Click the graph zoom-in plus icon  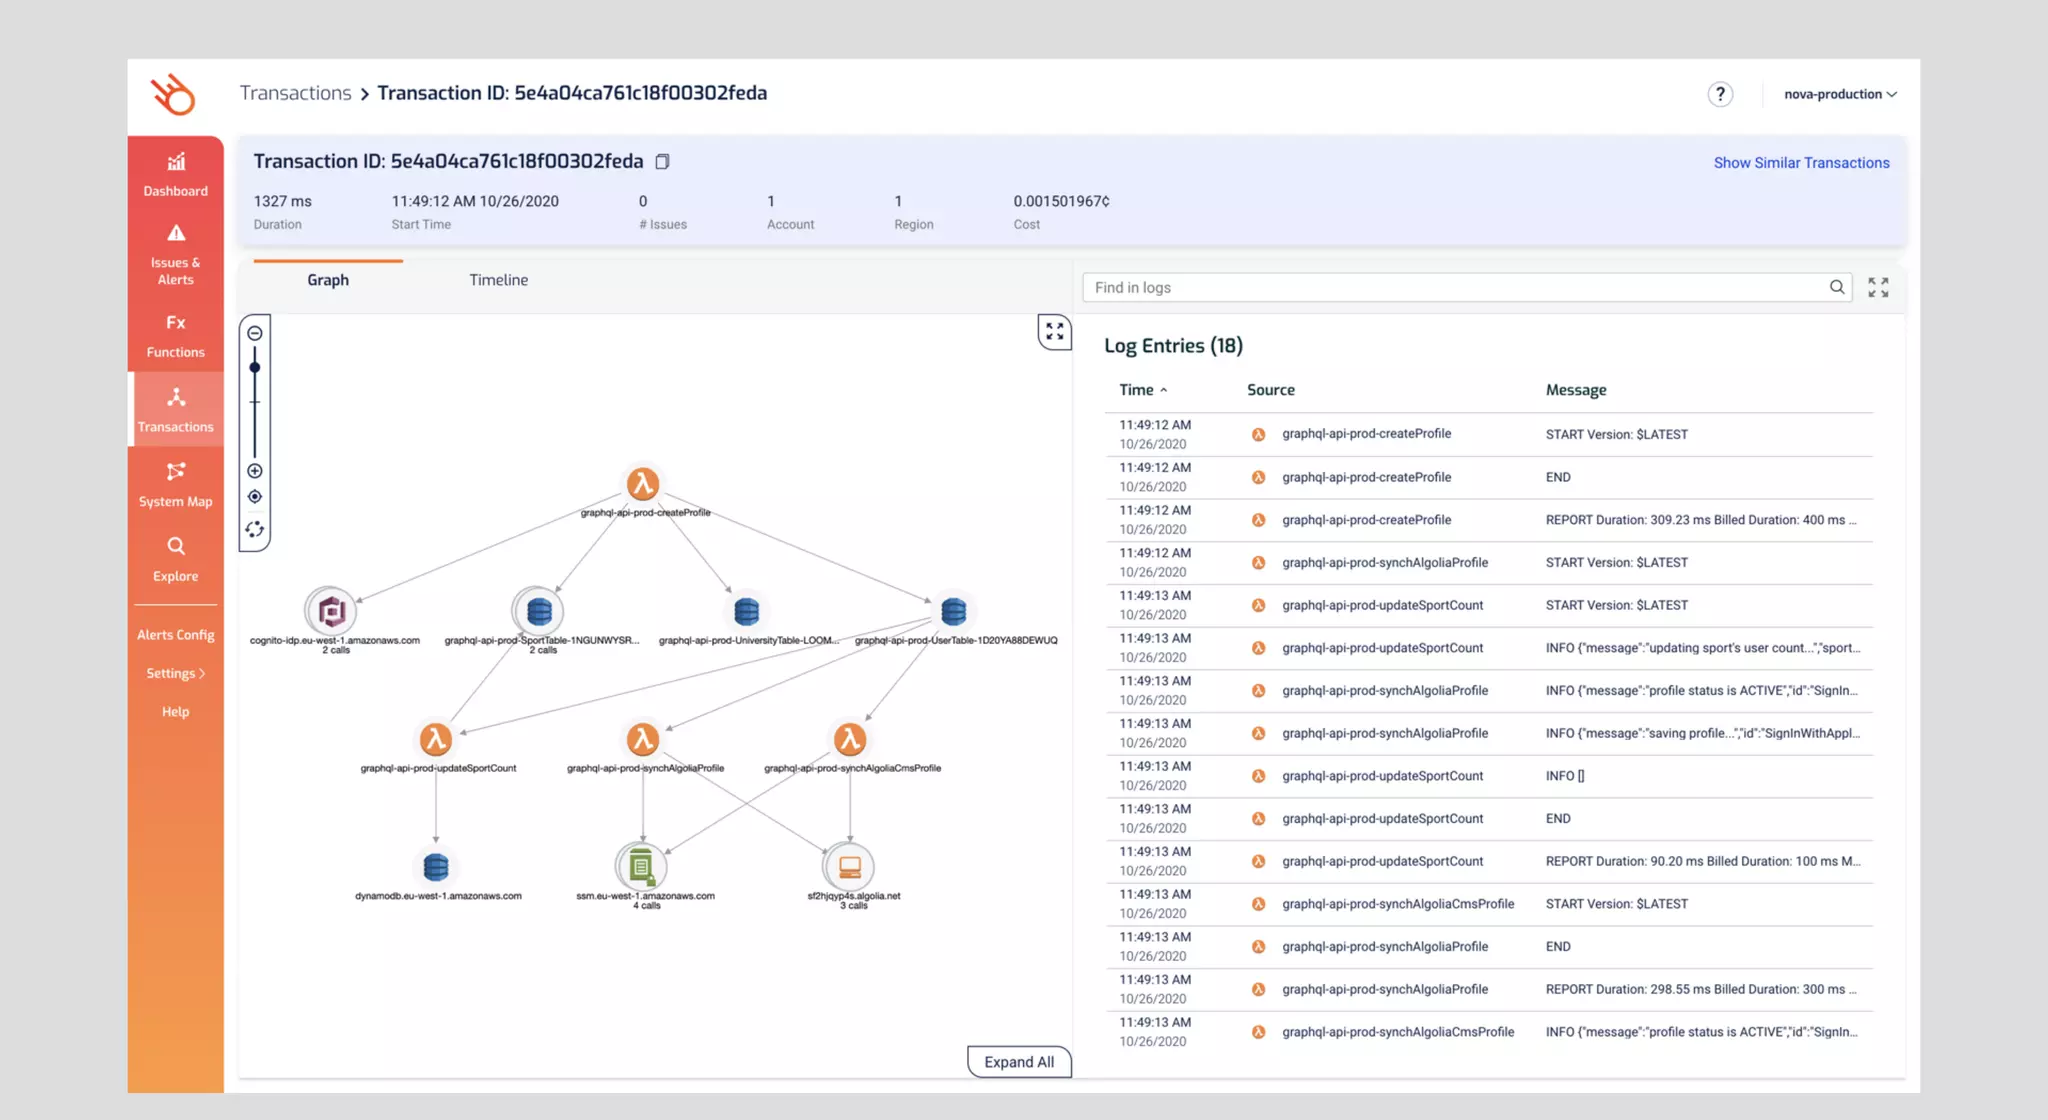(255, 471)
